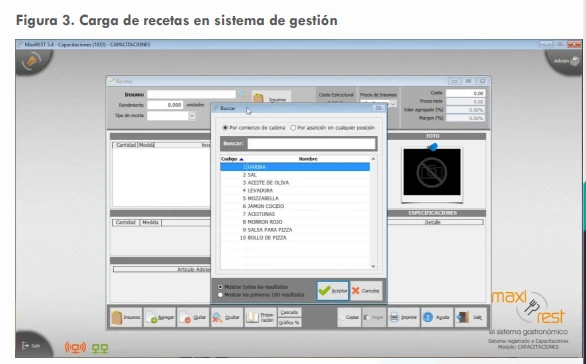Viewport: 586px width, 364px height.
Task: Choose 'Mostrar los primeros 100 resultados'
Action: (261, 295)
